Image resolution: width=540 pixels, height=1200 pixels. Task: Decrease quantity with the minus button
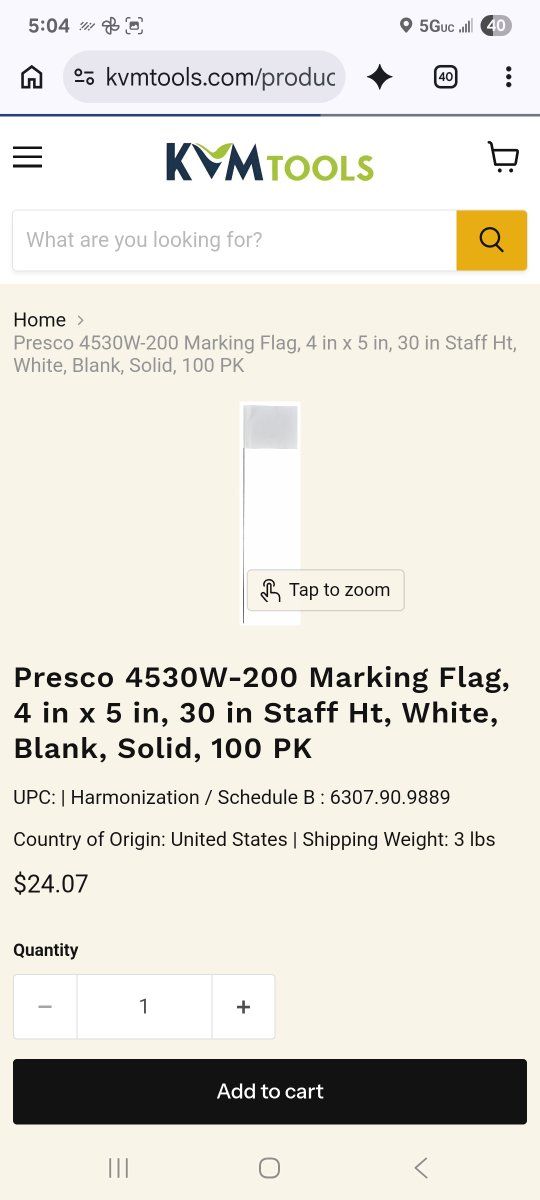tap(45, 1007)
